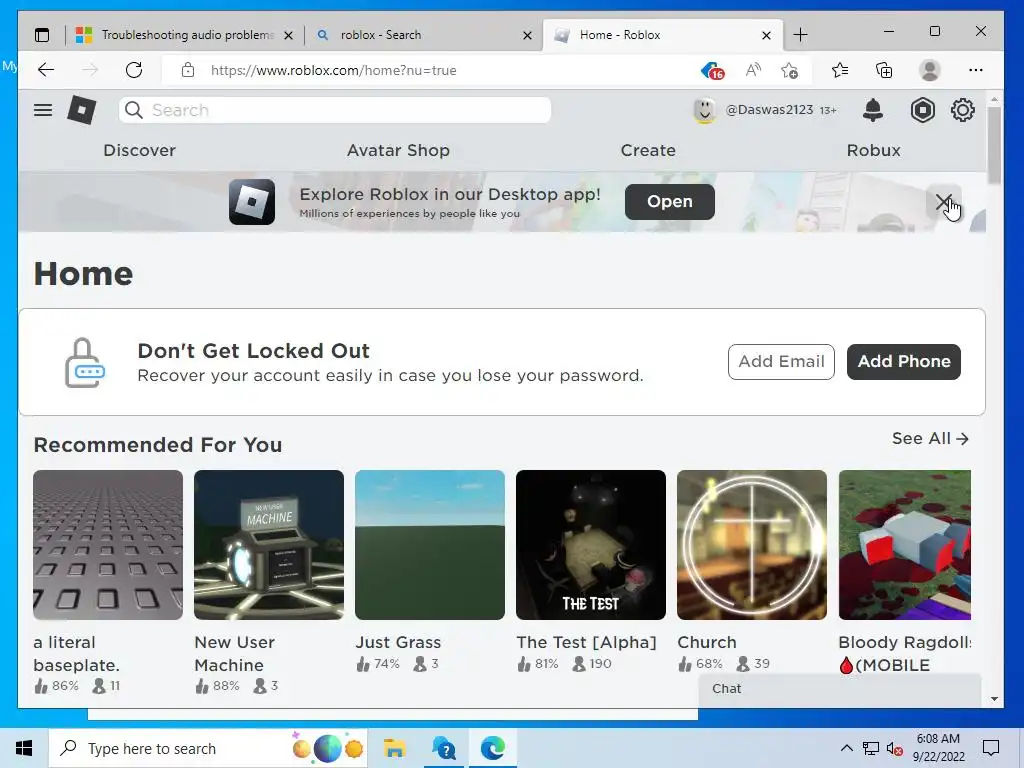This screenshot has height=768, width=1024.
Task: Open the Roblox settings gear
Action: (963, 110)
